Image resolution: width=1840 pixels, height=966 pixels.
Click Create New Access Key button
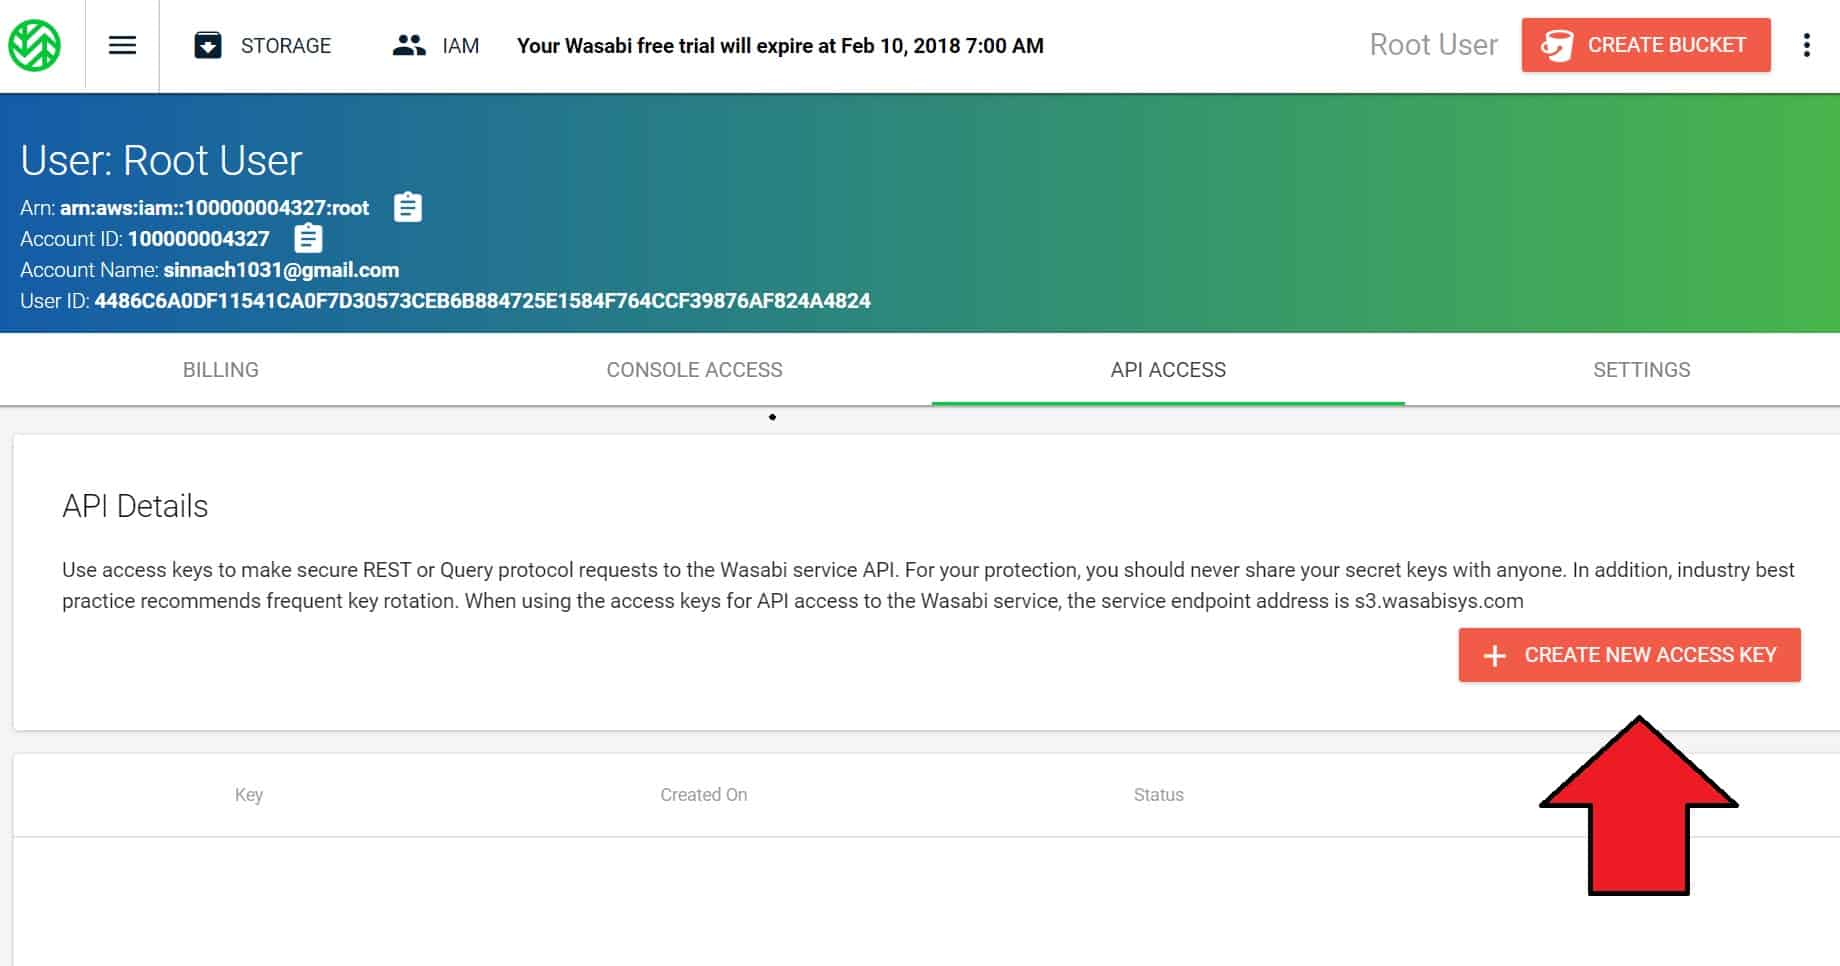point(1630,655)
